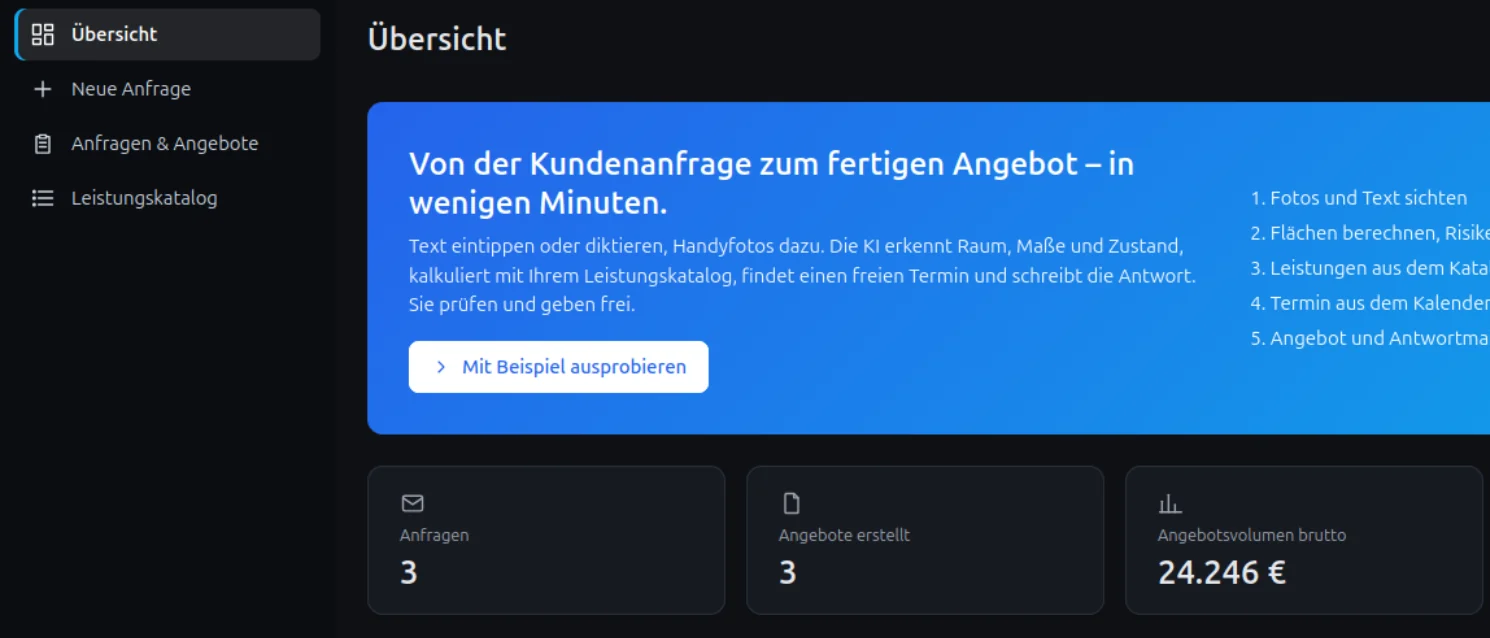This screenshot has width=1490, height=638.
Task: Click the list icon beside Leistungskatalog
Action: click(x=42, y=198)
